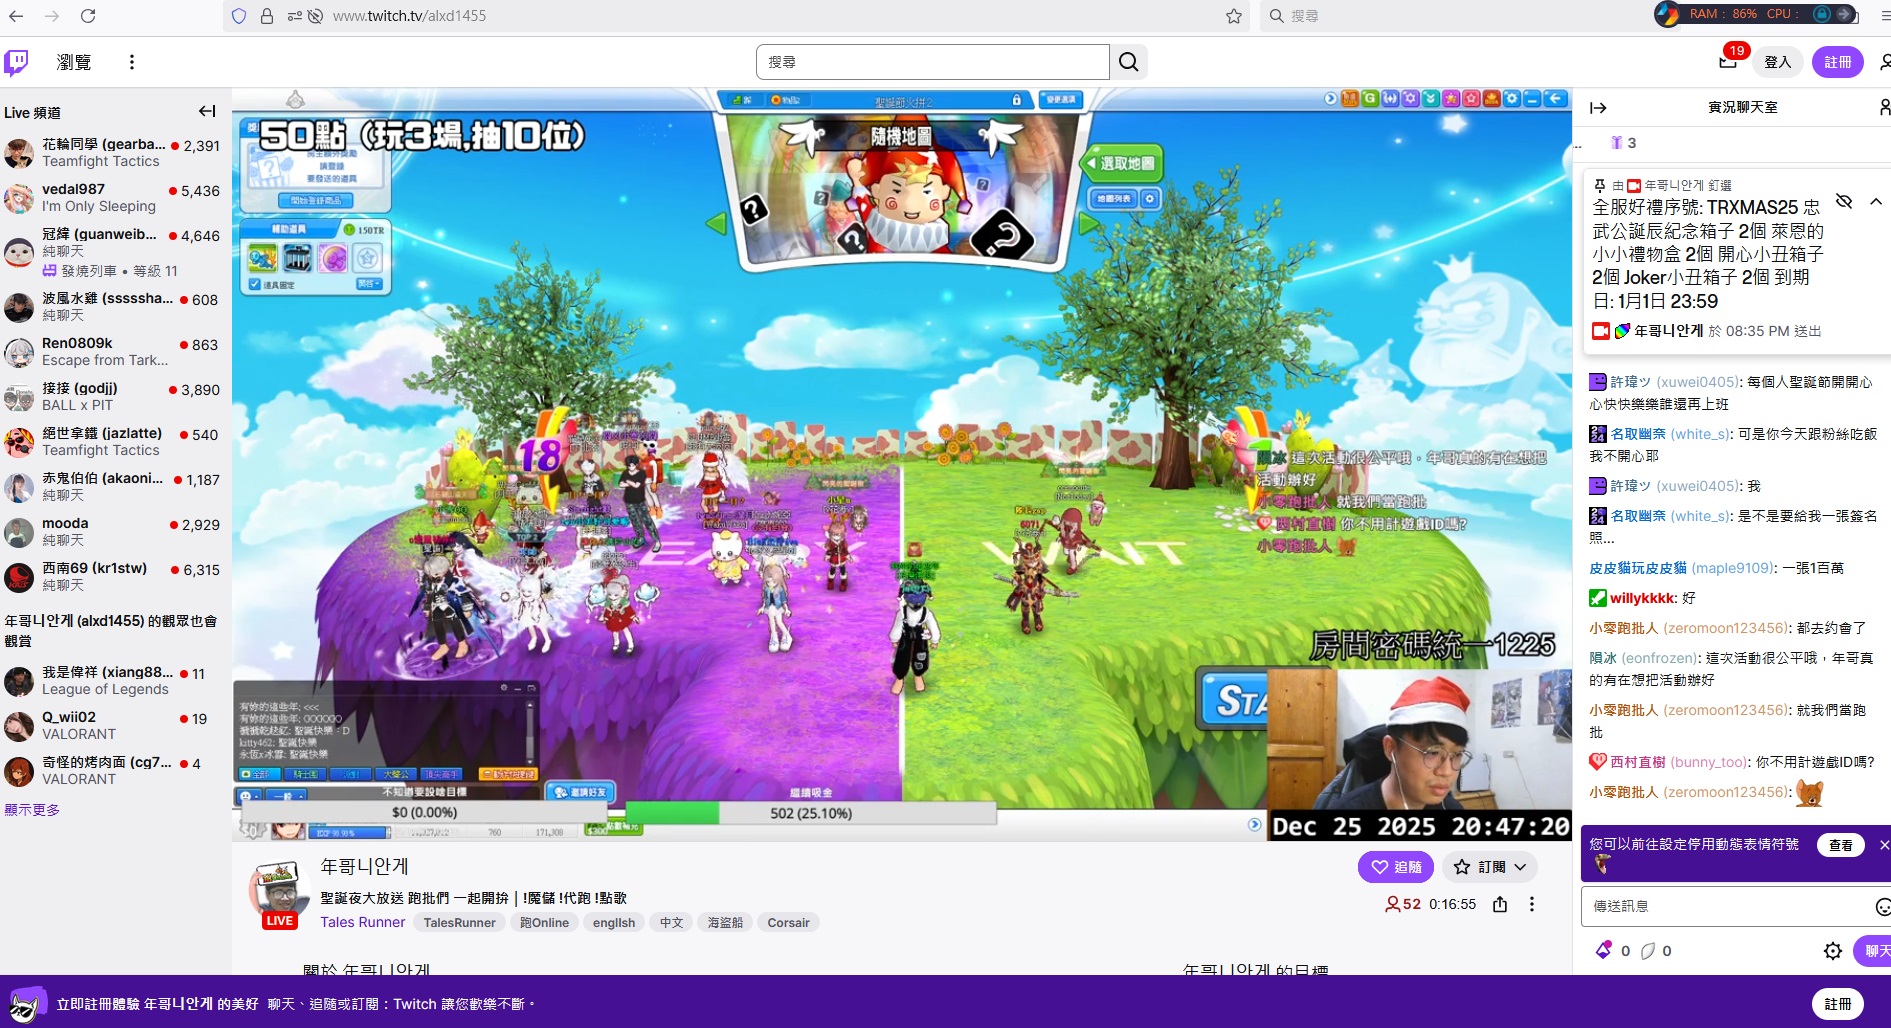Bookmark this page with star icon

(x=1233, y=16)
